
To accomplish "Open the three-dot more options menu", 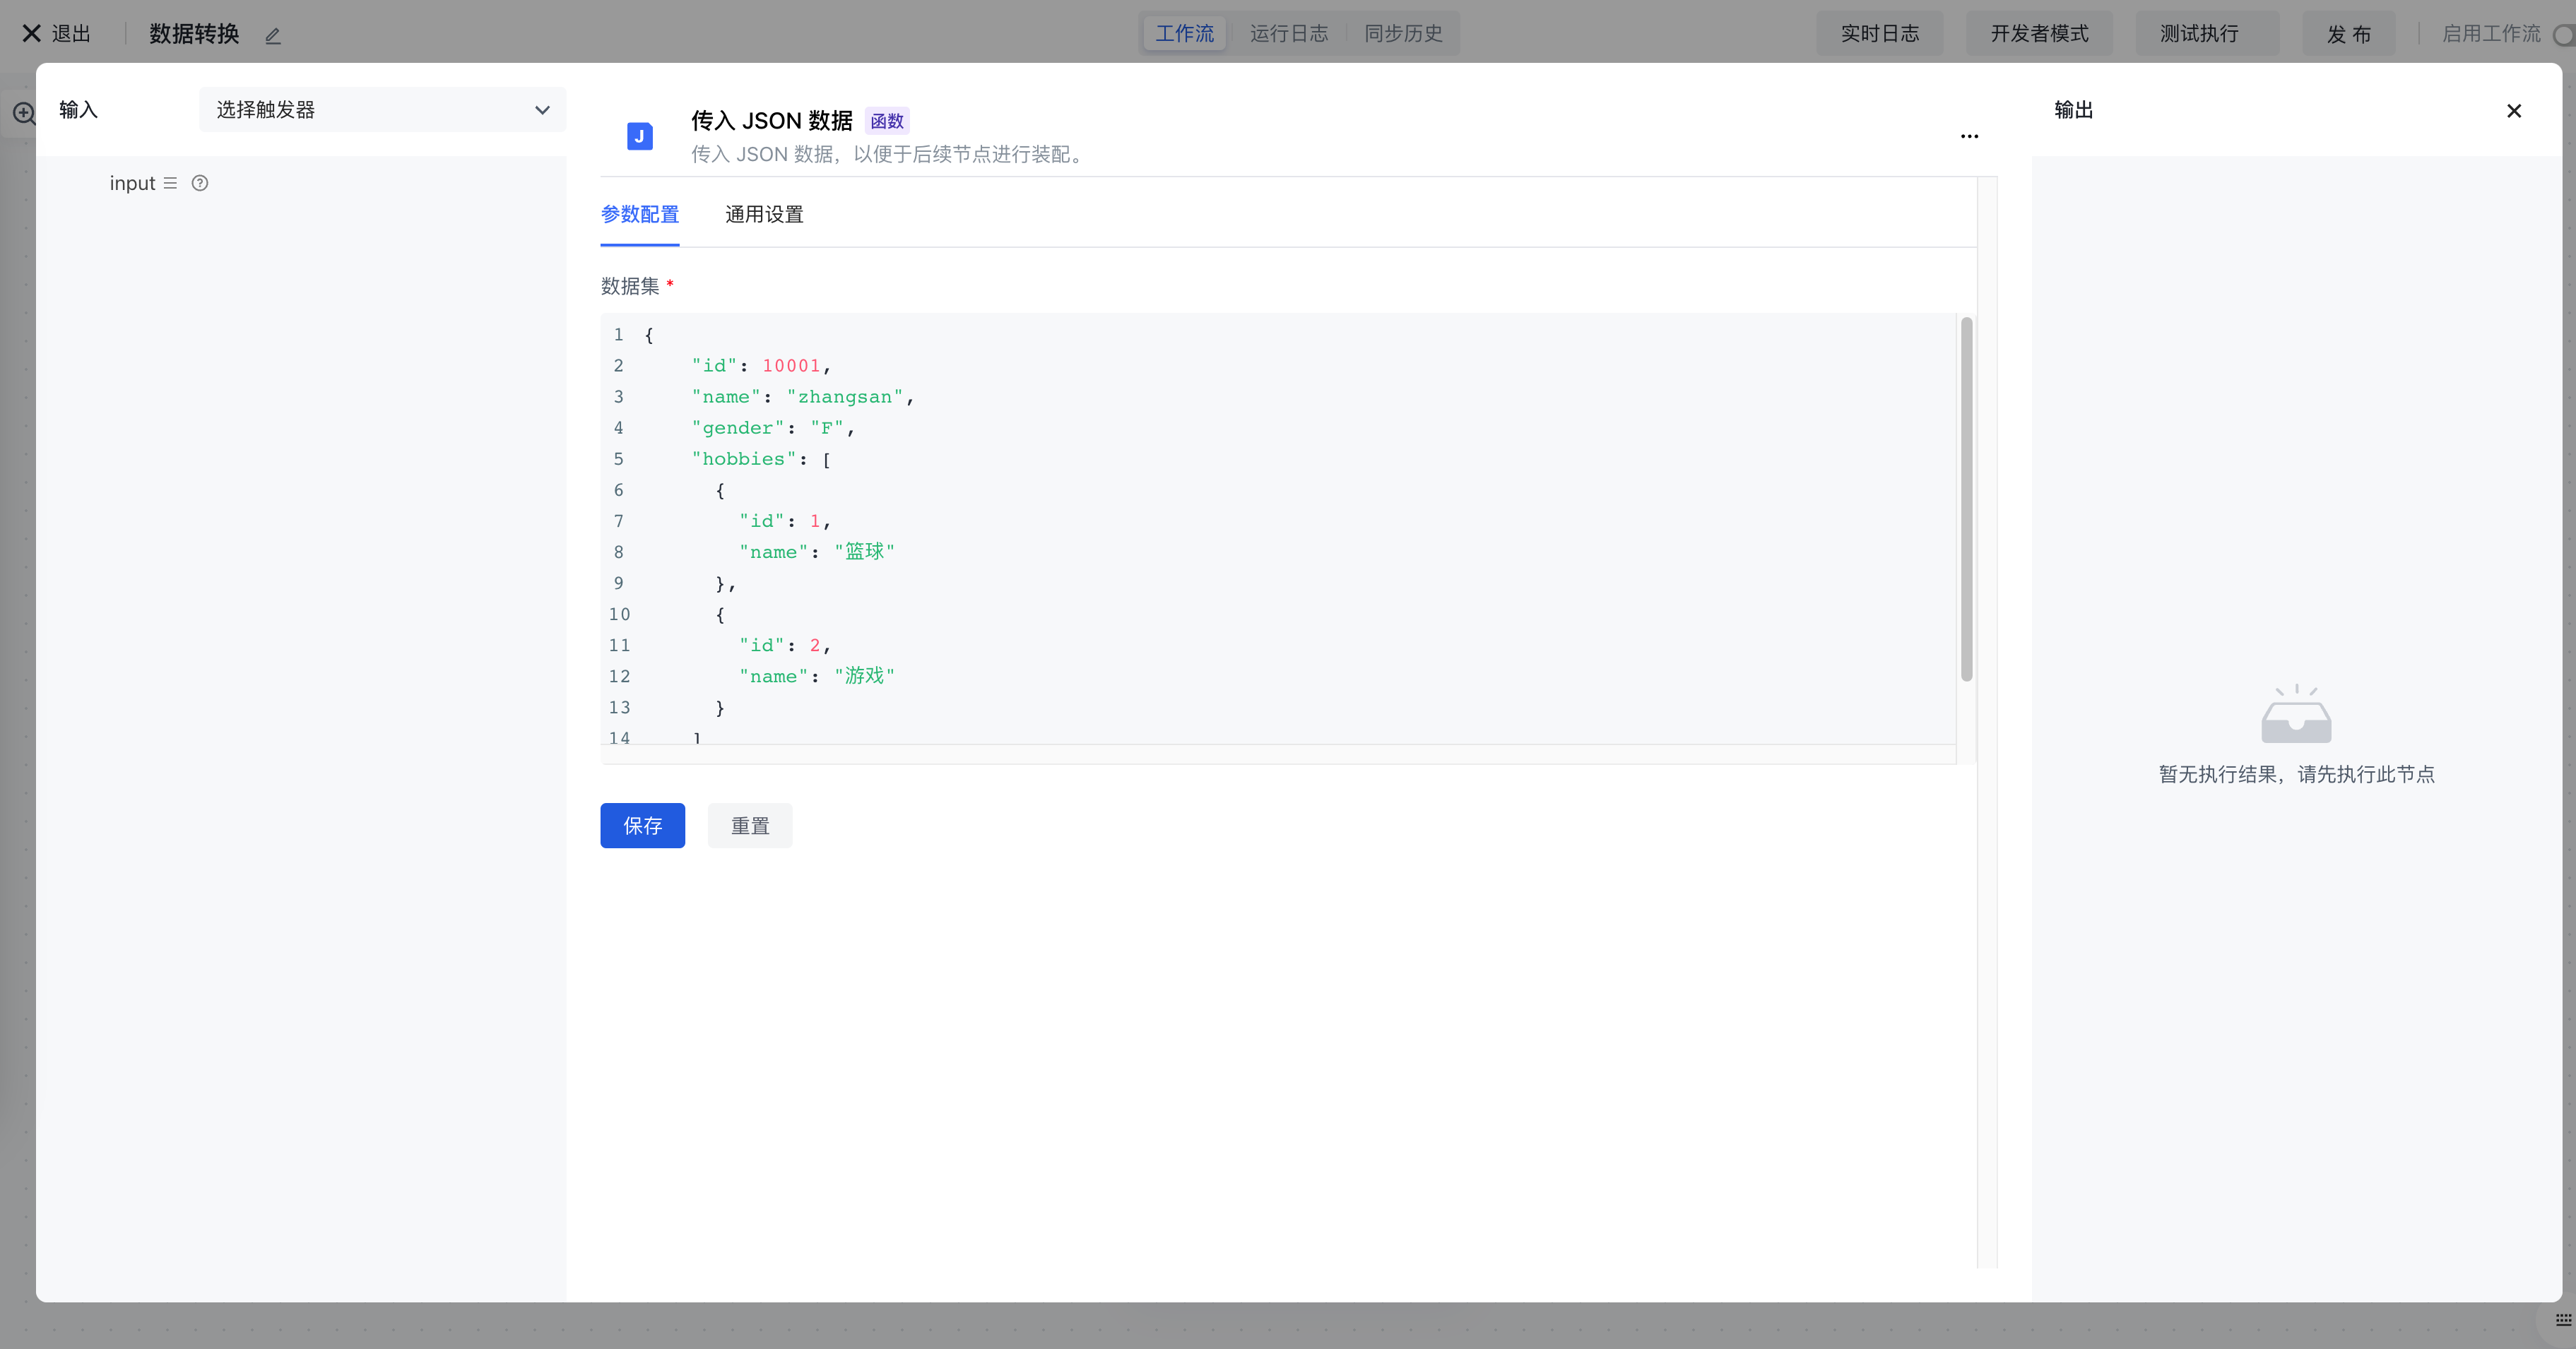I will pyautogui.click(x=1969, y=136).
